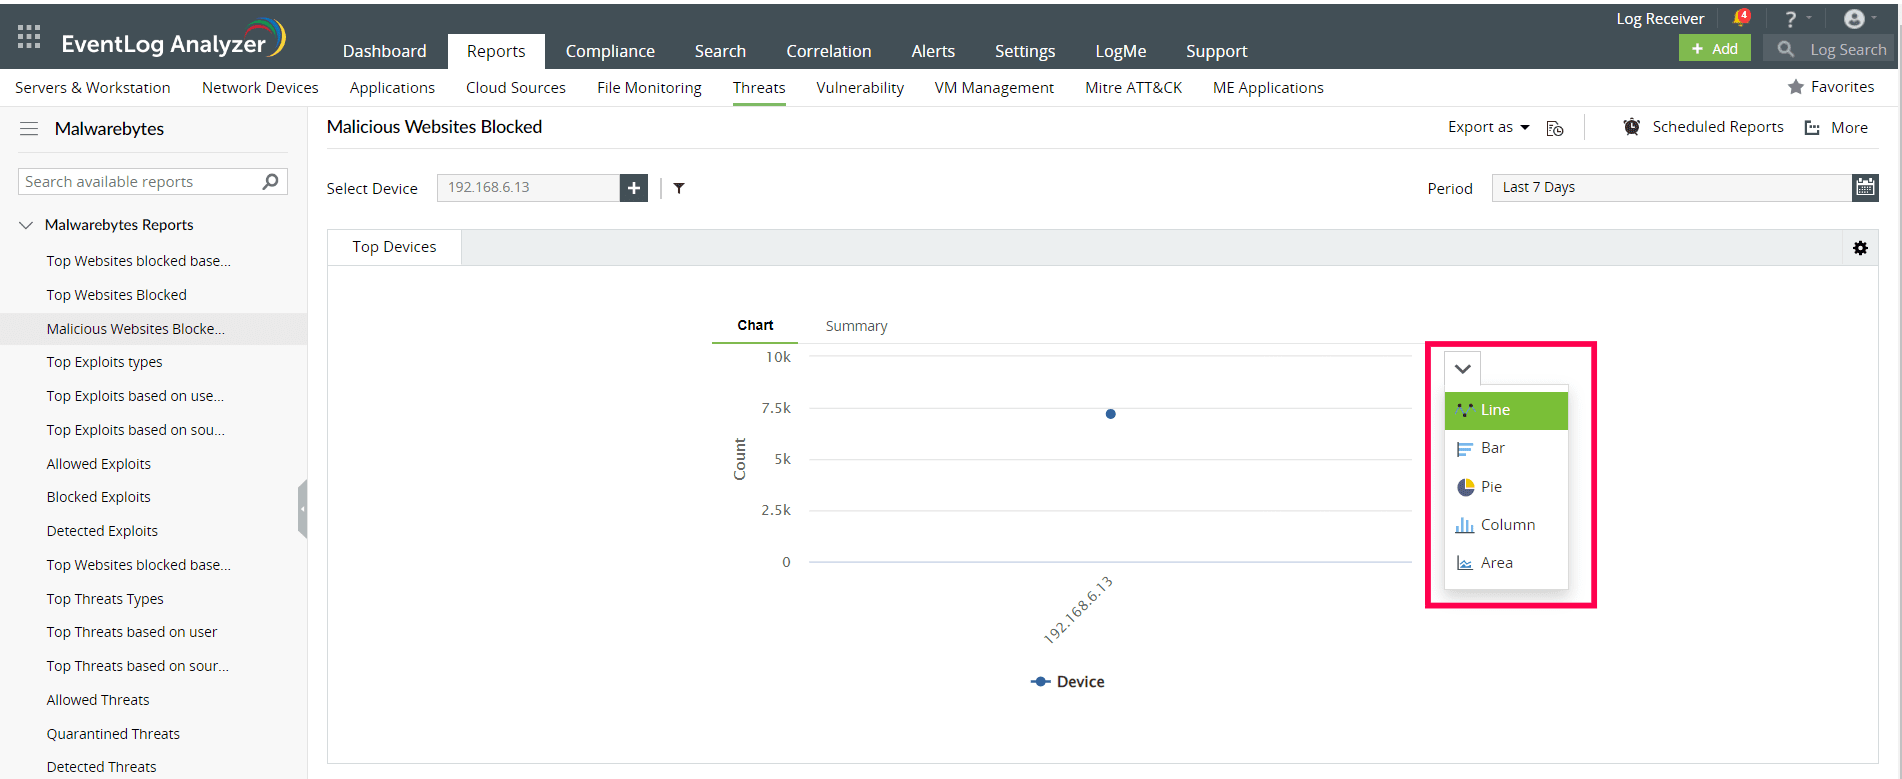Click the green Add button
Image resolution: width=1902 pixels, height=779 pixels.
coord(1714,48)
